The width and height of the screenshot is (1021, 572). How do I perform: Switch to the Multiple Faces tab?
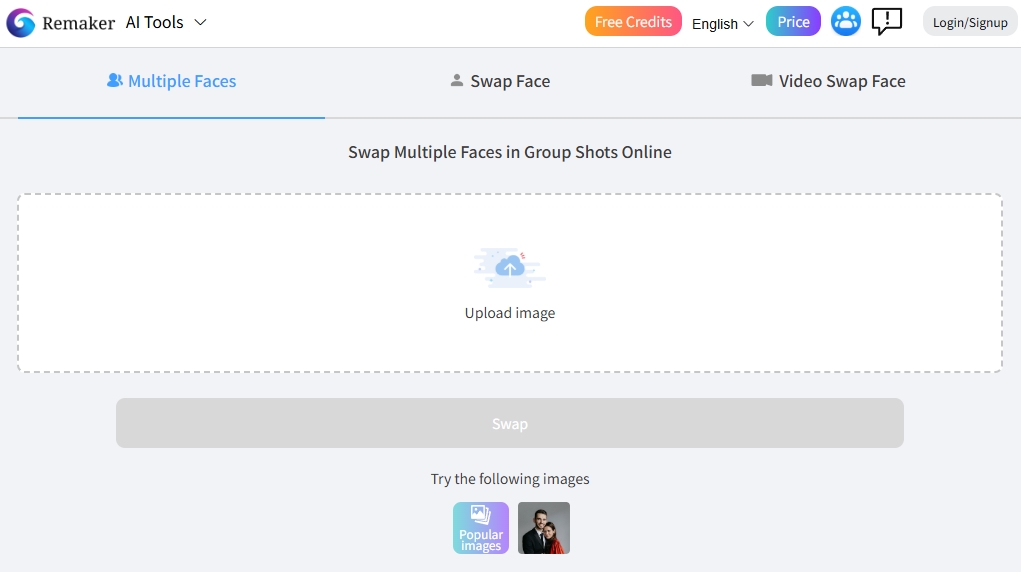coord(171,81)
